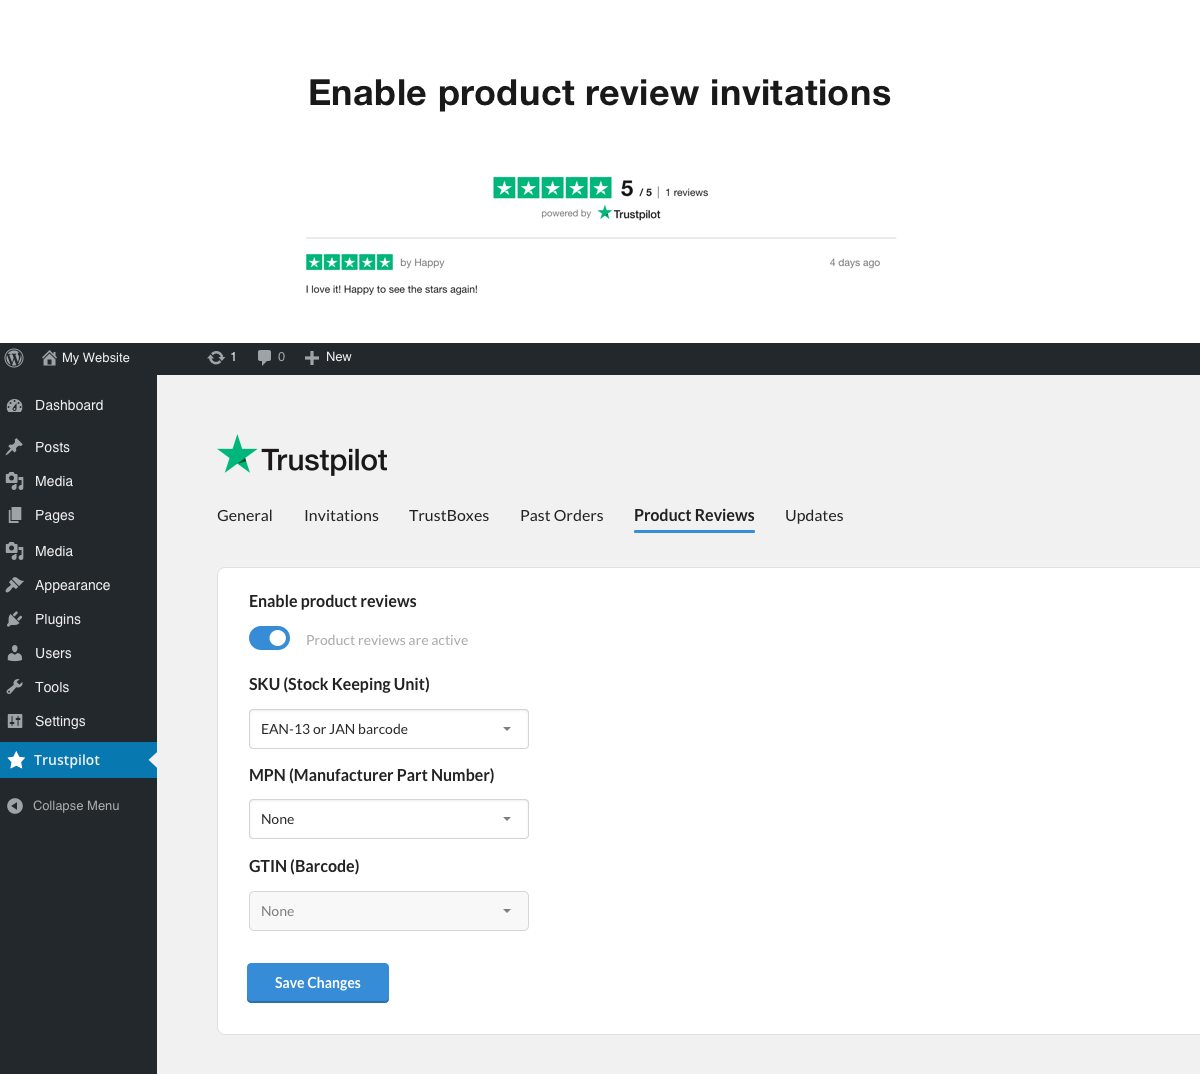Click the Appearance paintbrush icon
Viewport: 1200px width, 1074px height.
pos(15,585)
